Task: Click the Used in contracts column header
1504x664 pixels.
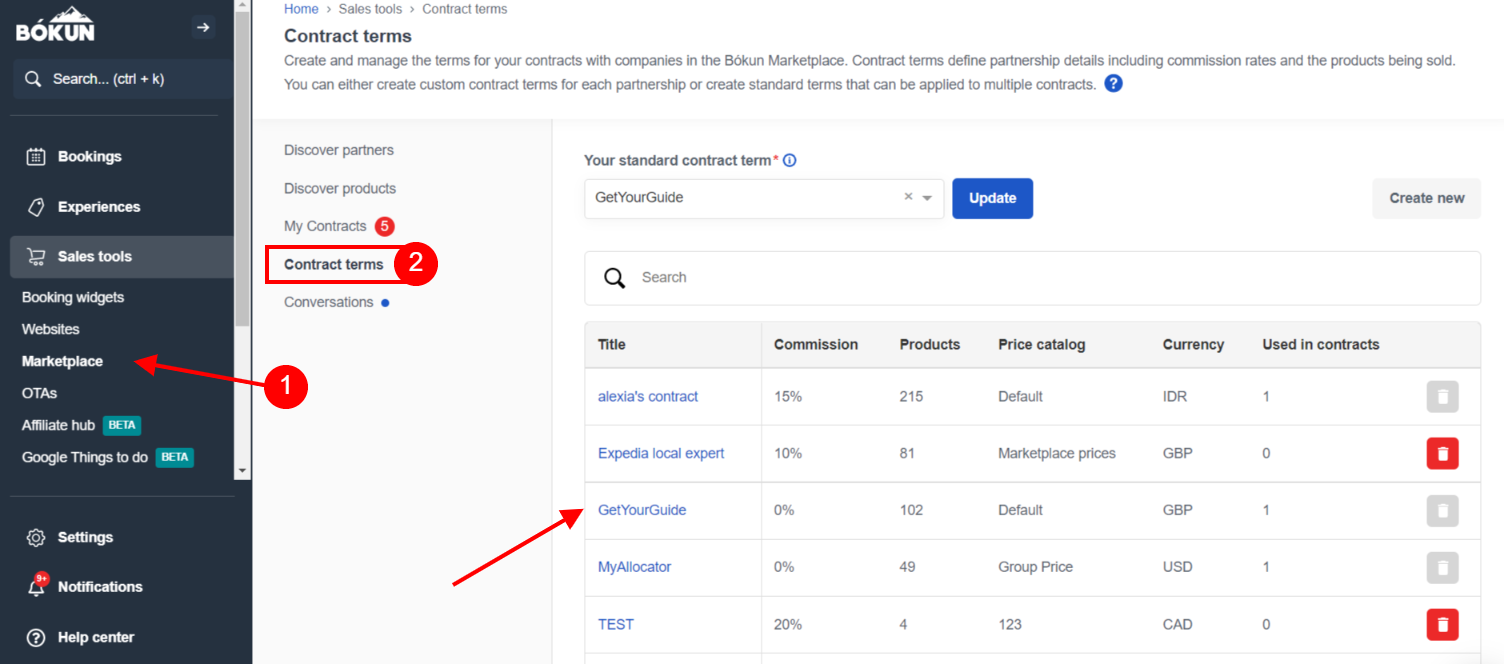Action: [1321, 344]
